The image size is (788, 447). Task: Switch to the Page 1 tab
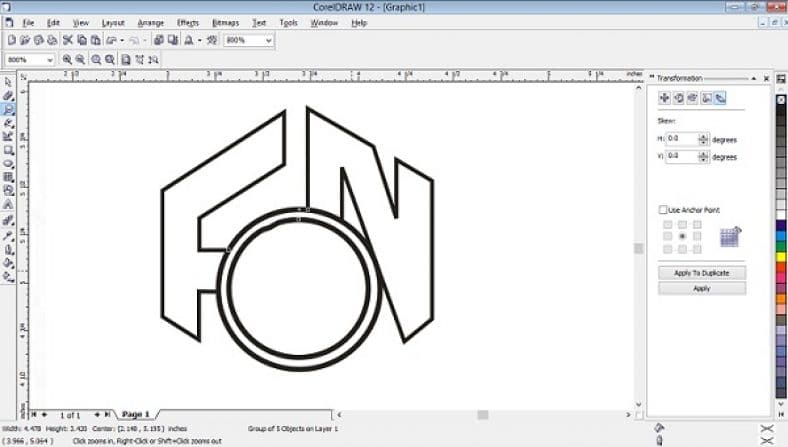pyautogui.click(x=136, y=414)
